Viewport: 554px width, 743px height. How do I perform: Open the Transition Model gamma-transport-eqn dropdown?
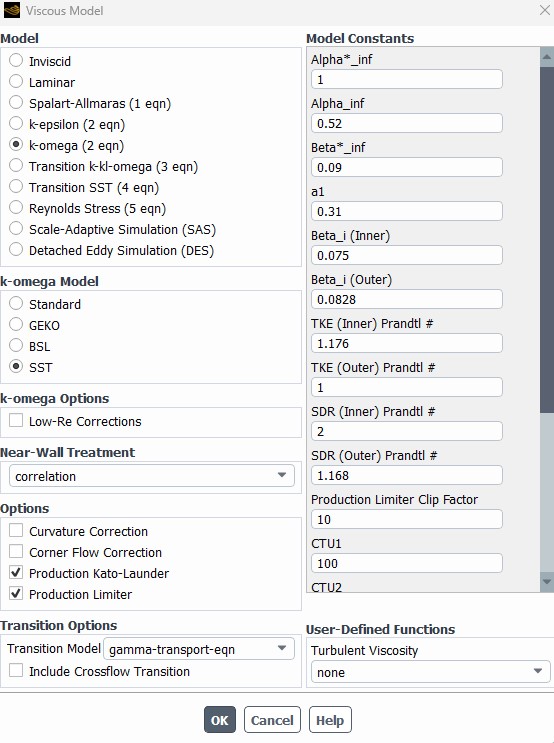click(x=199, y=649)
